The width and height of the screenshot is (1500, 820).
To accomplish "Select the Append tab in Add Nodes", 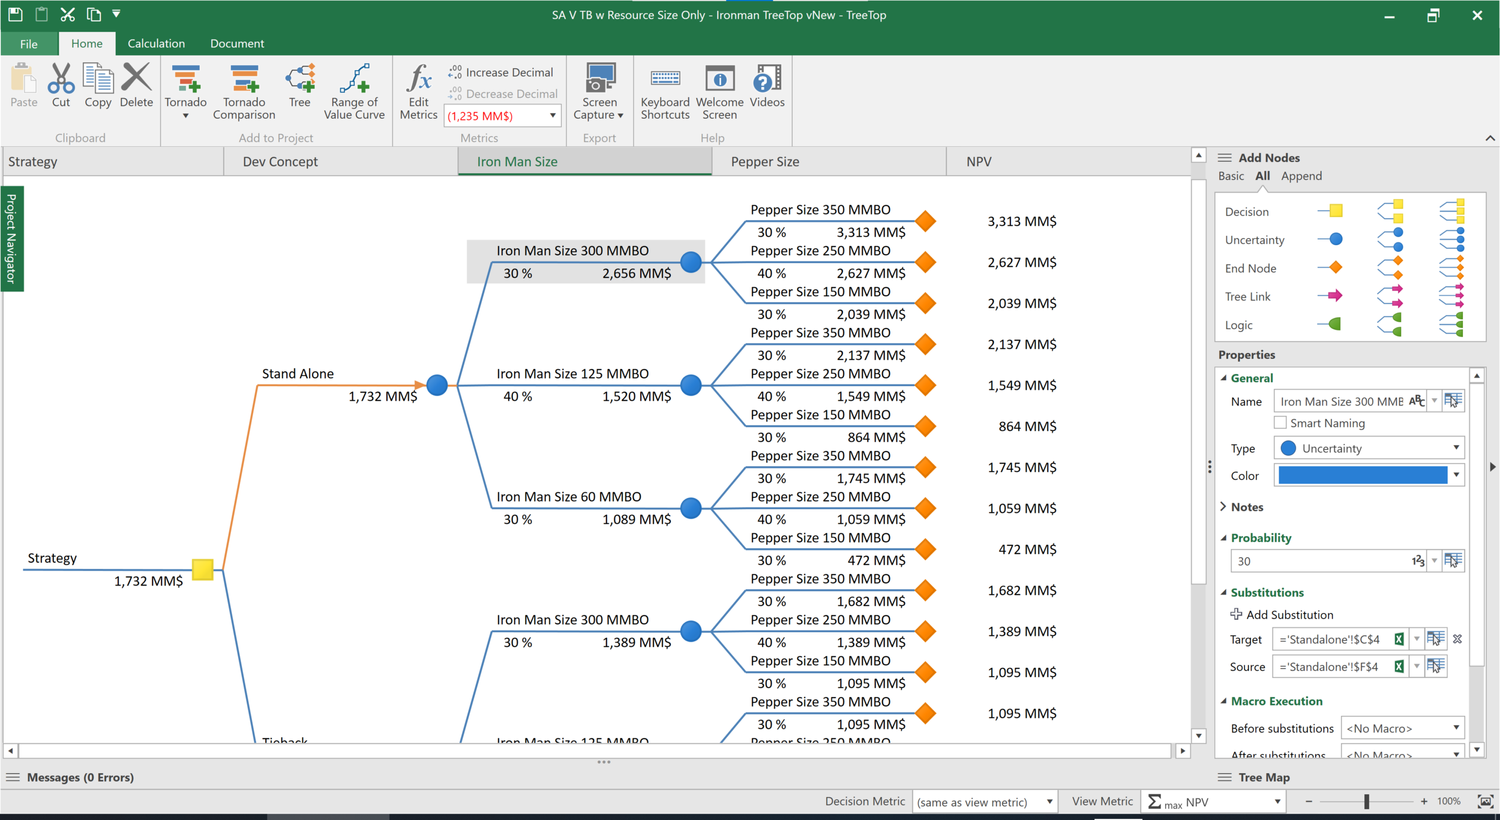I will [x=1301, y=176].
